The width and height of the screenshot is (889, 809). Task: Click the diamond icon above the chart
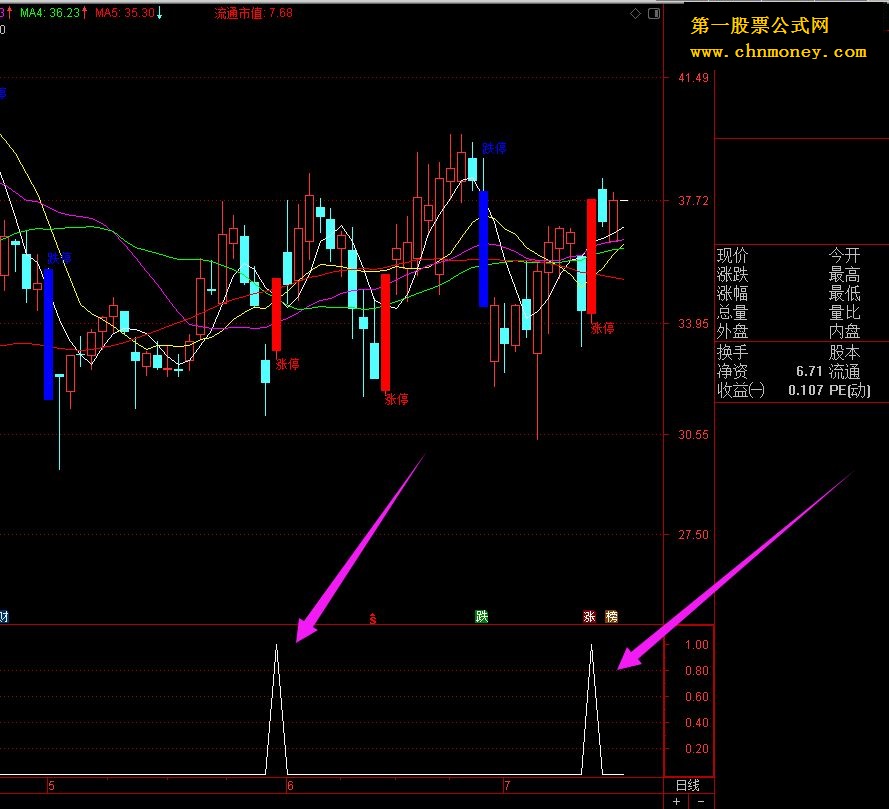[636, 14]
